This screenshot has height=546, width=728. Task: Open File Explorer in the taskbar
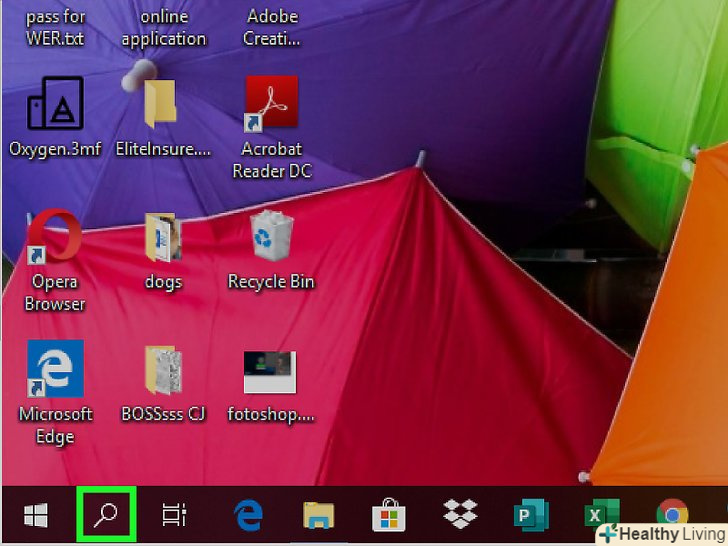point(318,515)
